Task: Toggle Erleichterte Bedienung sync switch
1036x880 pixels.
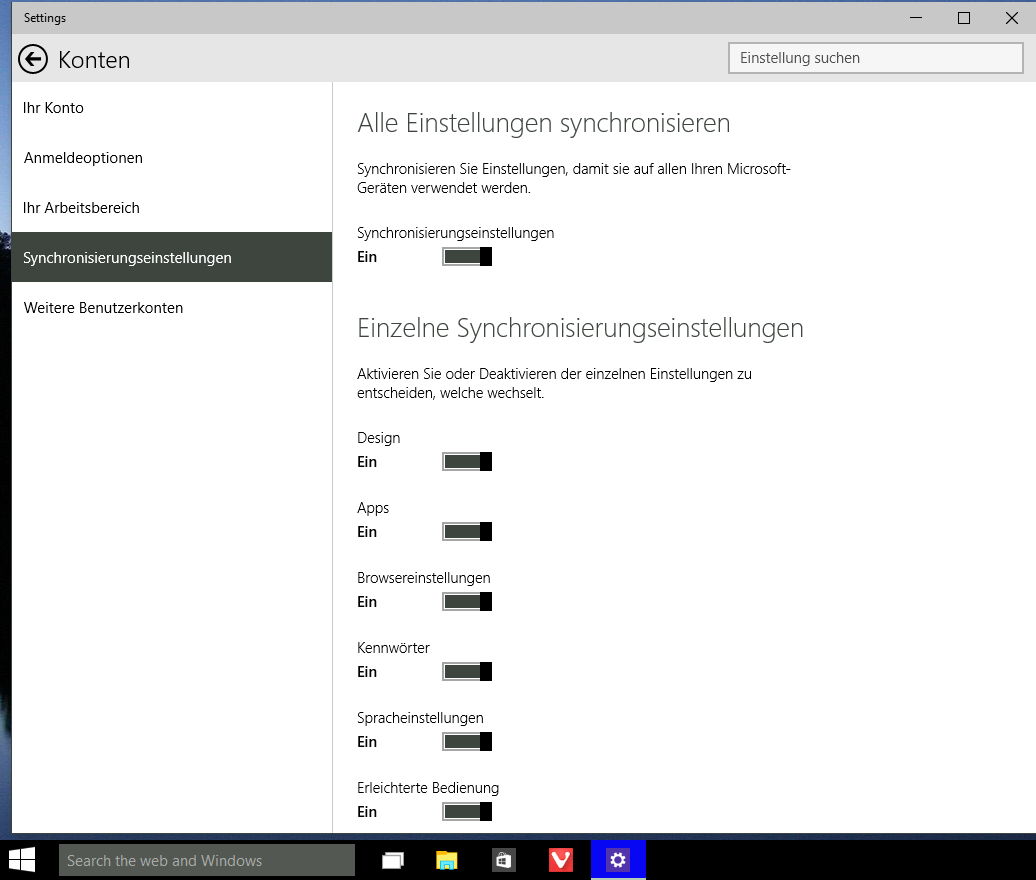Action: (466, 812)
